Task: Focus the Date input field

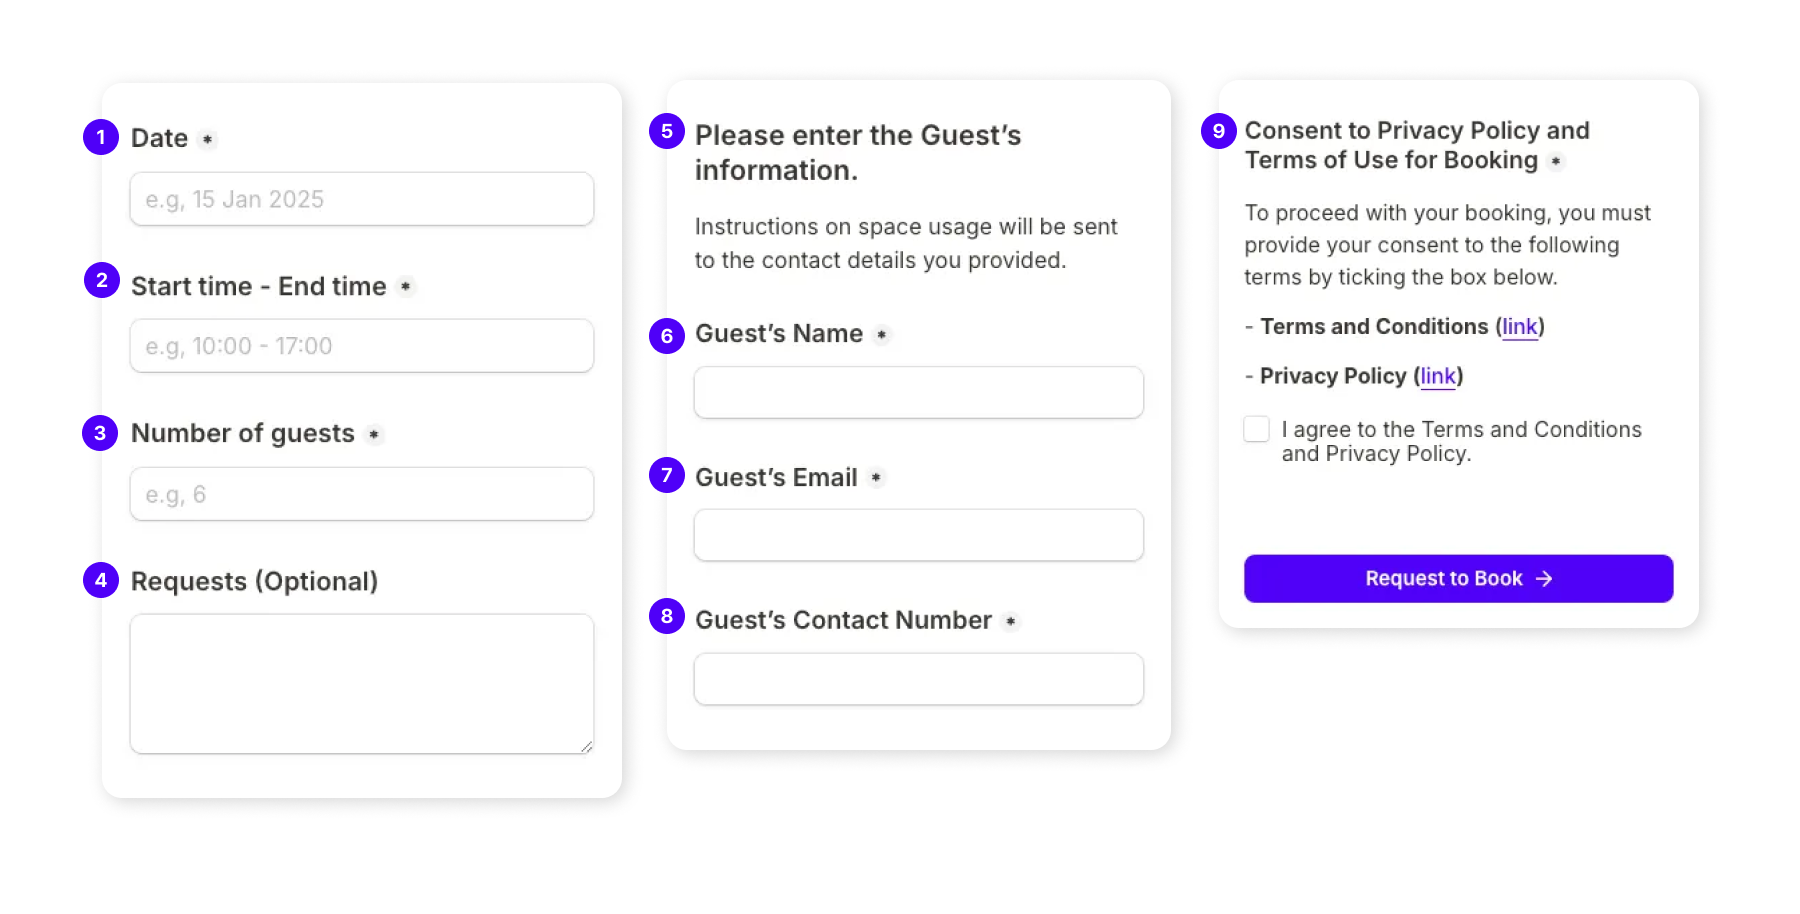Action: tap(362, 199)
